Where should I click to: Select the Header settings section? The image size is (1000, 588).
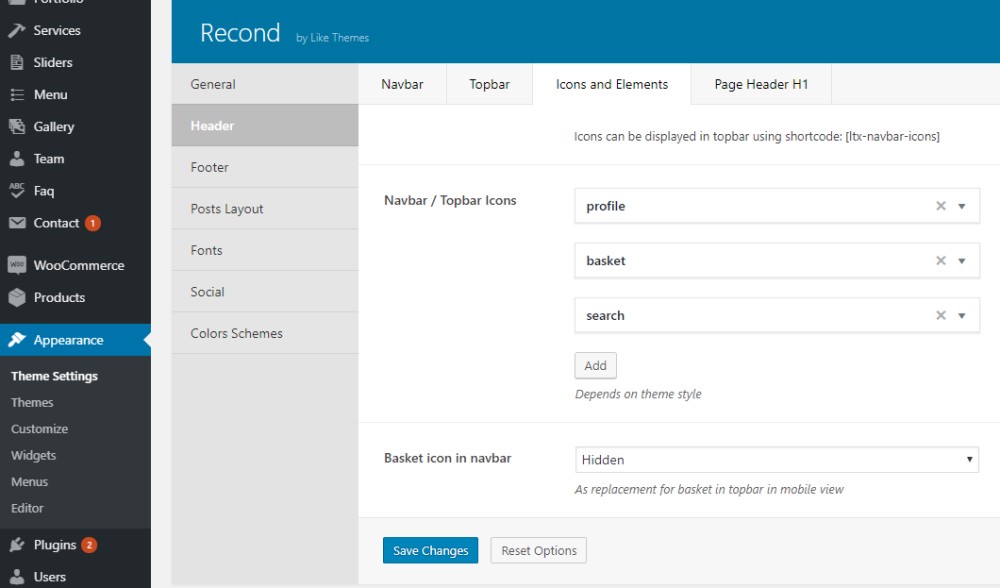[265, 126]
